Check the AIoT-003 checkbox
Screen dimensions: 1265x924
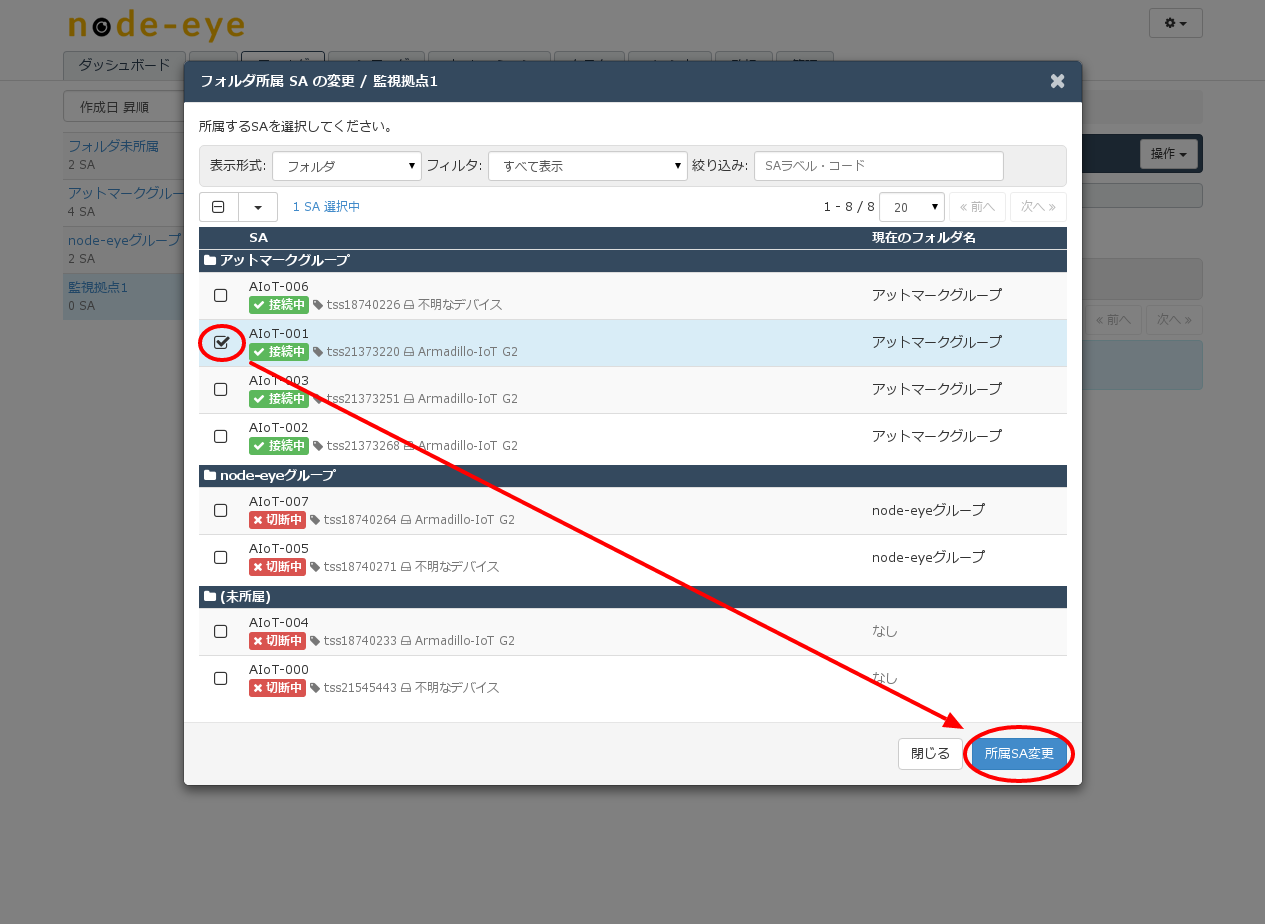tap(221, 390)
